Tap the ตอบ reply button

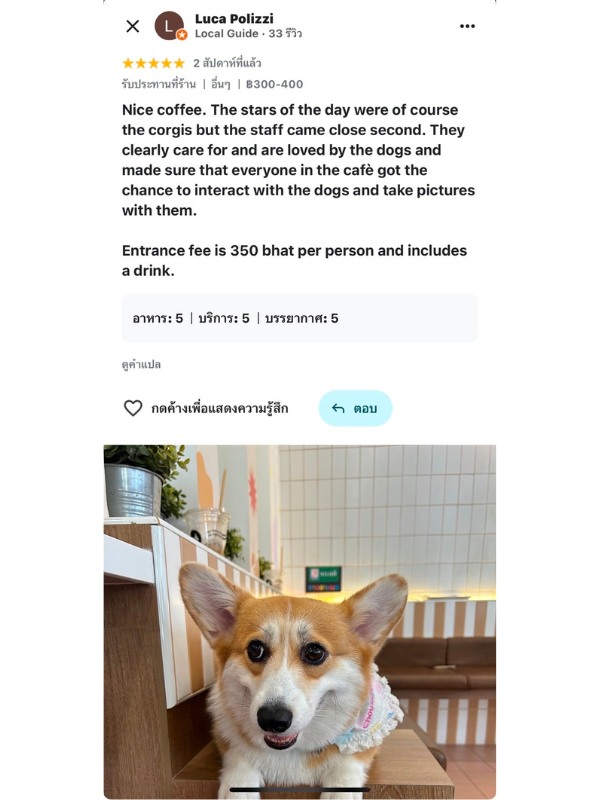(x=356, y=408)
